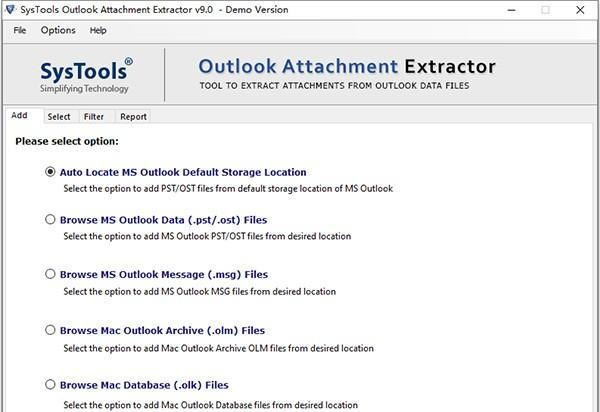The image size is (600, 412).
Task: Click 'TOOL TO EXTRACT ATTACHMENTS FROM OUTLOOK DATA FILES' tagline
Action: 334,86
